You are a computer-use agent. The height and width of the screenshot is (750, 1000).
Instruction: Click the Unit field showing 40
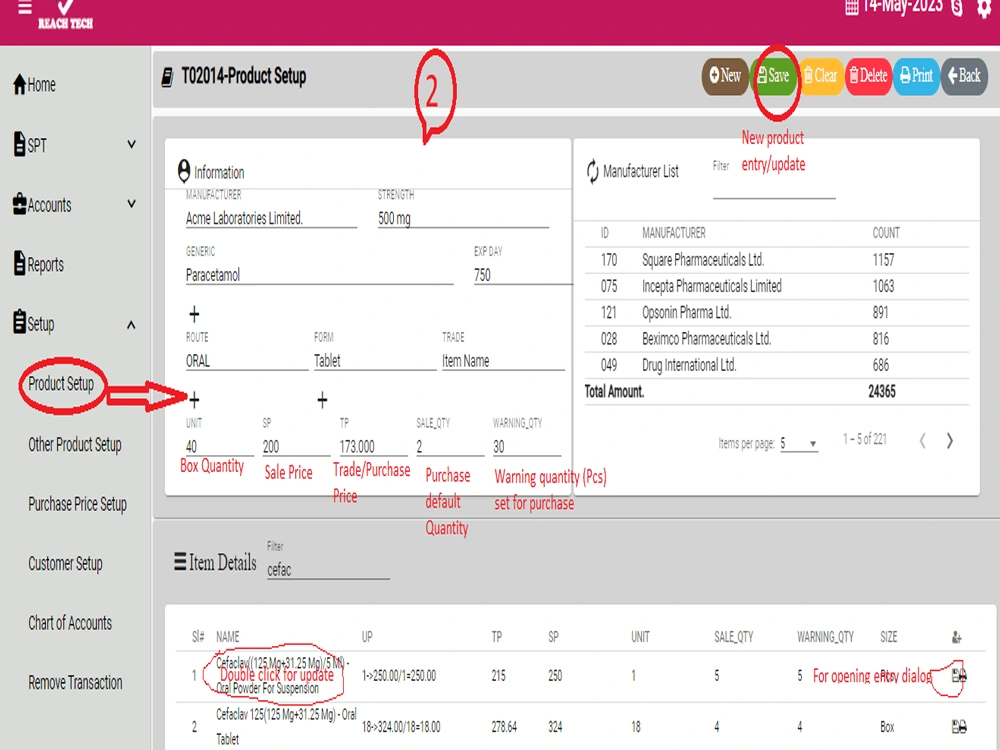(x=219, y=446)
